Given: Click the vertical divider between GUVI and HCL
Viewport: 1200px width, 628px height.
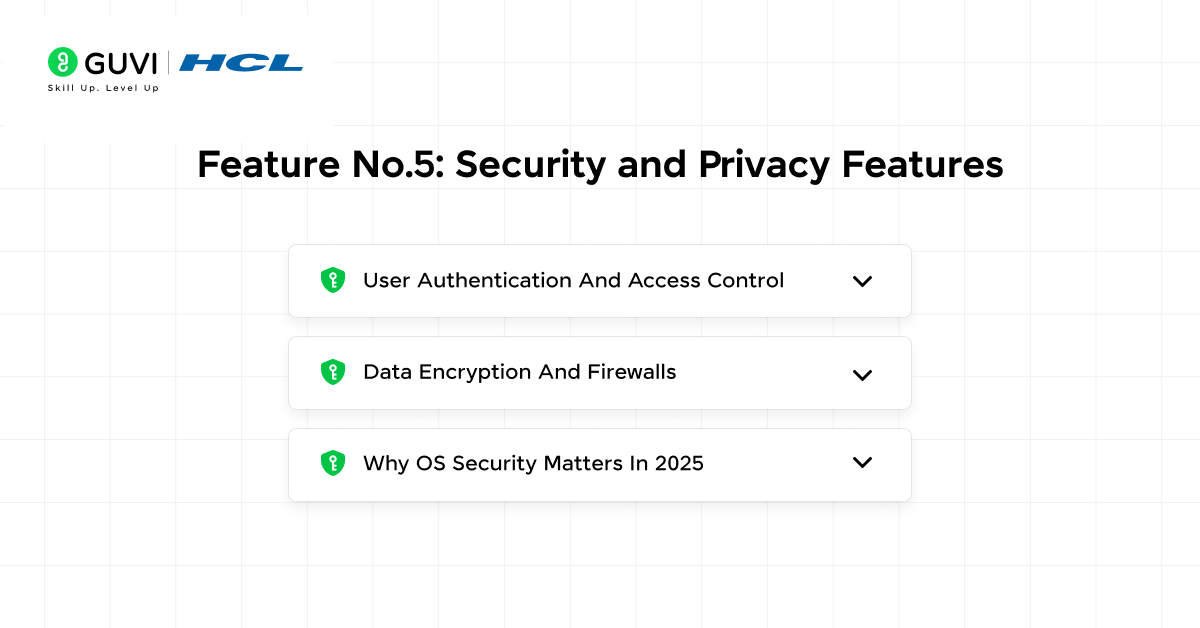Looking at the screenshot, I should [169, 63].
